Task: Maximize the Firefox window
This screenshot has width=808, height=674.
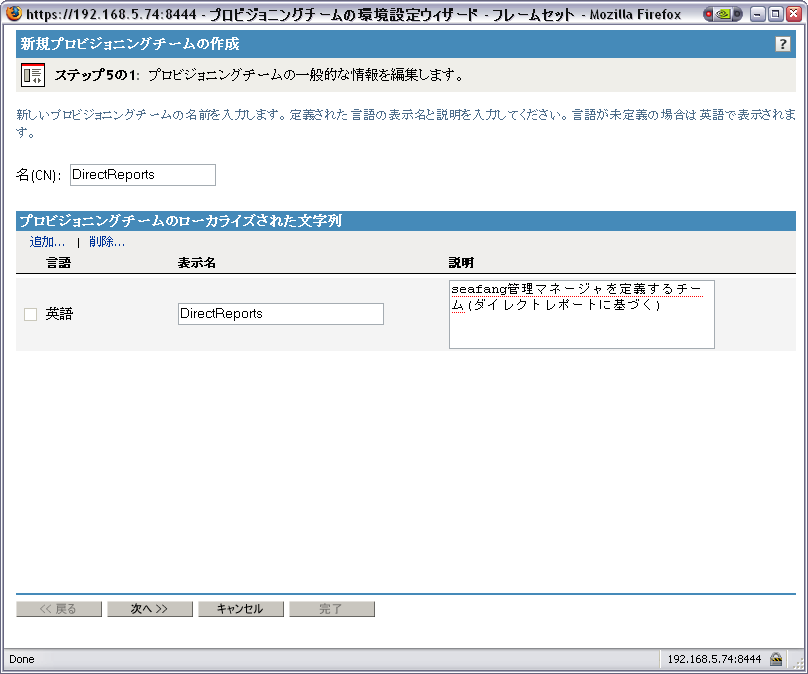Action: click(x=775, y=14)
